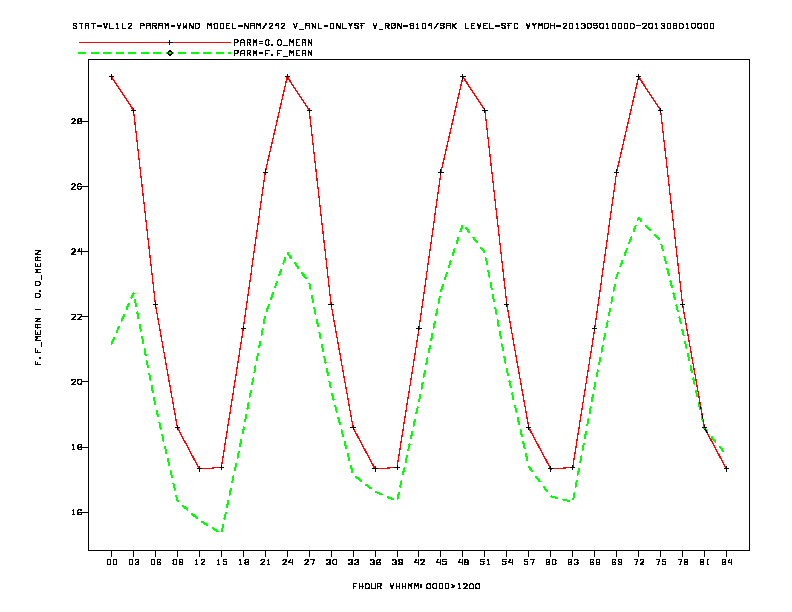Viewport: 792px width, 612px height.
Task: Click x-axis tick label 27
Action: point(309,562)
